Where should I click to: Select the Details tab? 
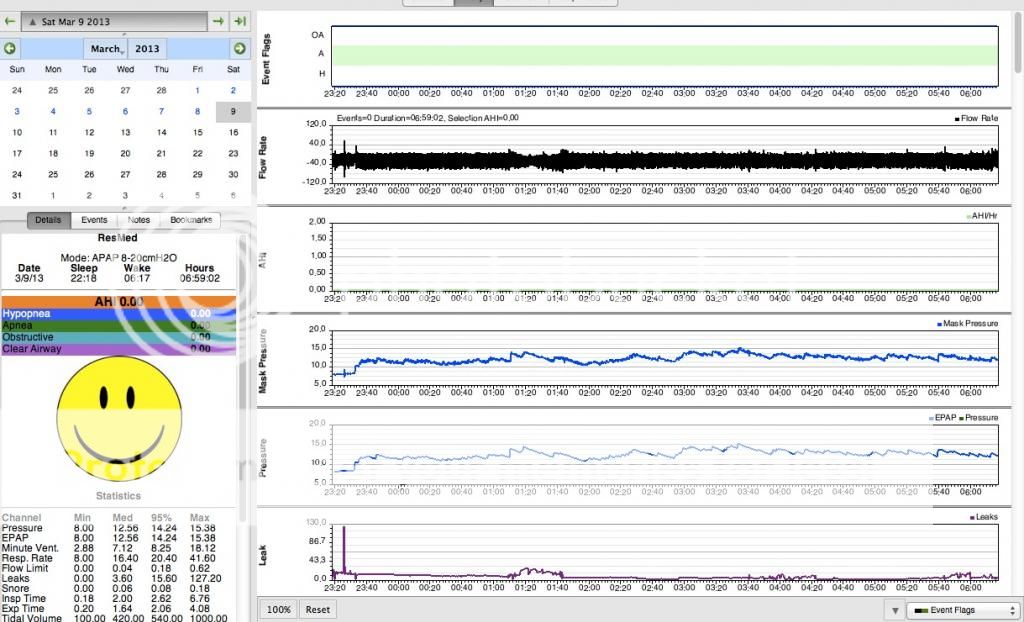[48, 220]
